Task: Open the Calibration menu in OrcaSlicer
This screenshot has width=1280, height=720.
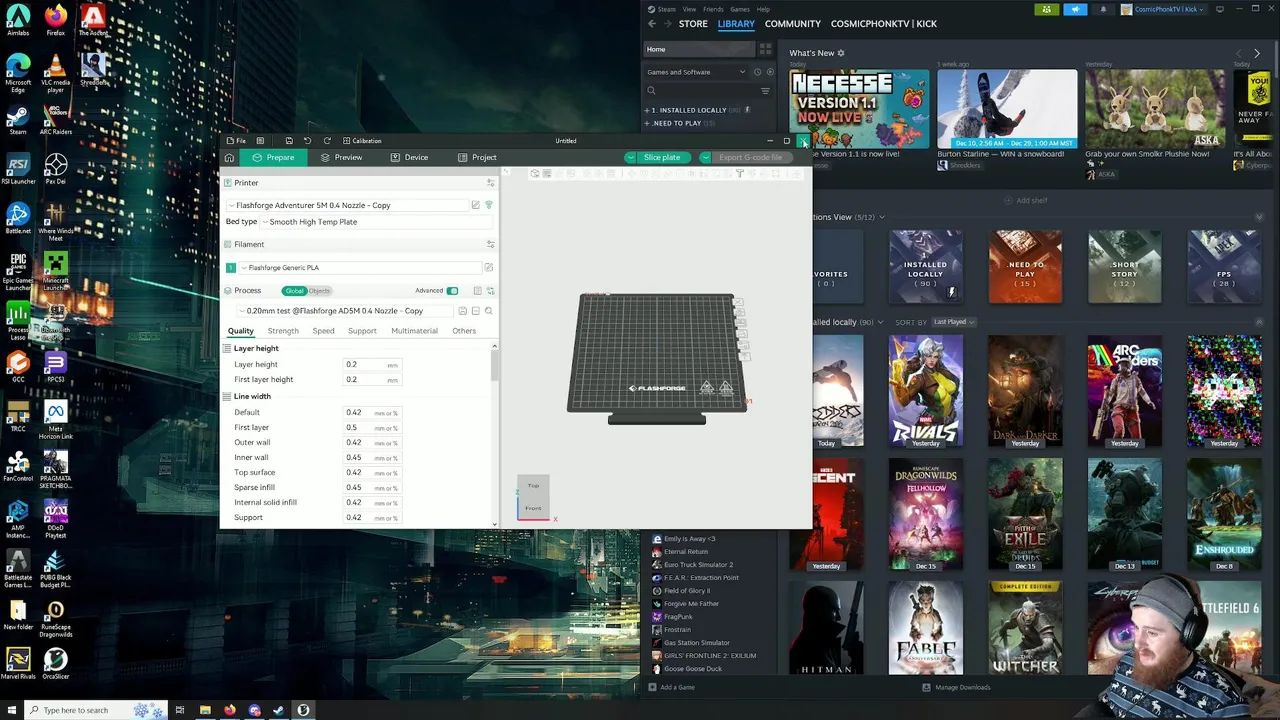Action: [x=362, y=141]
